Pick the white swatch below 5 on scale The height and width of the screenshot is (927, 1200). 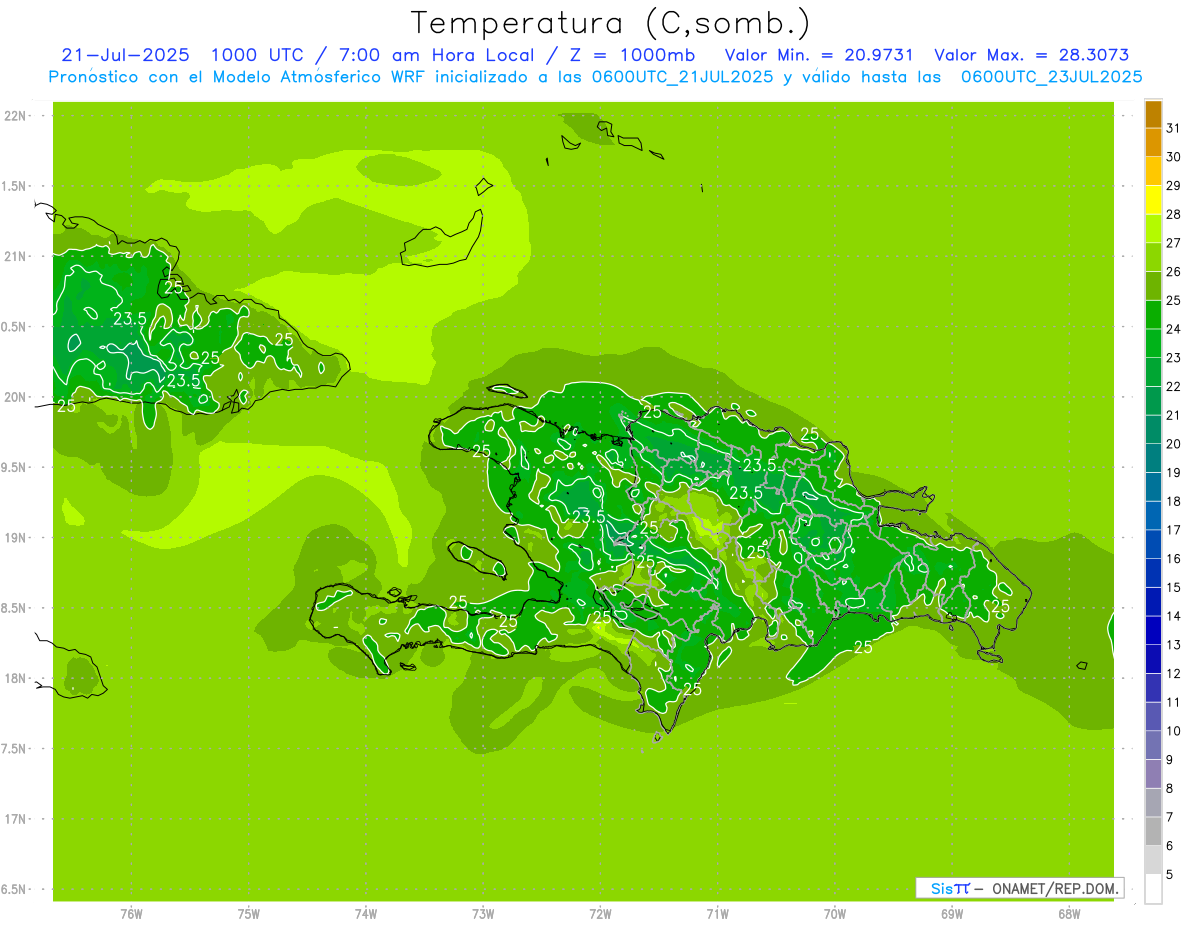[x=1153, y=888]
